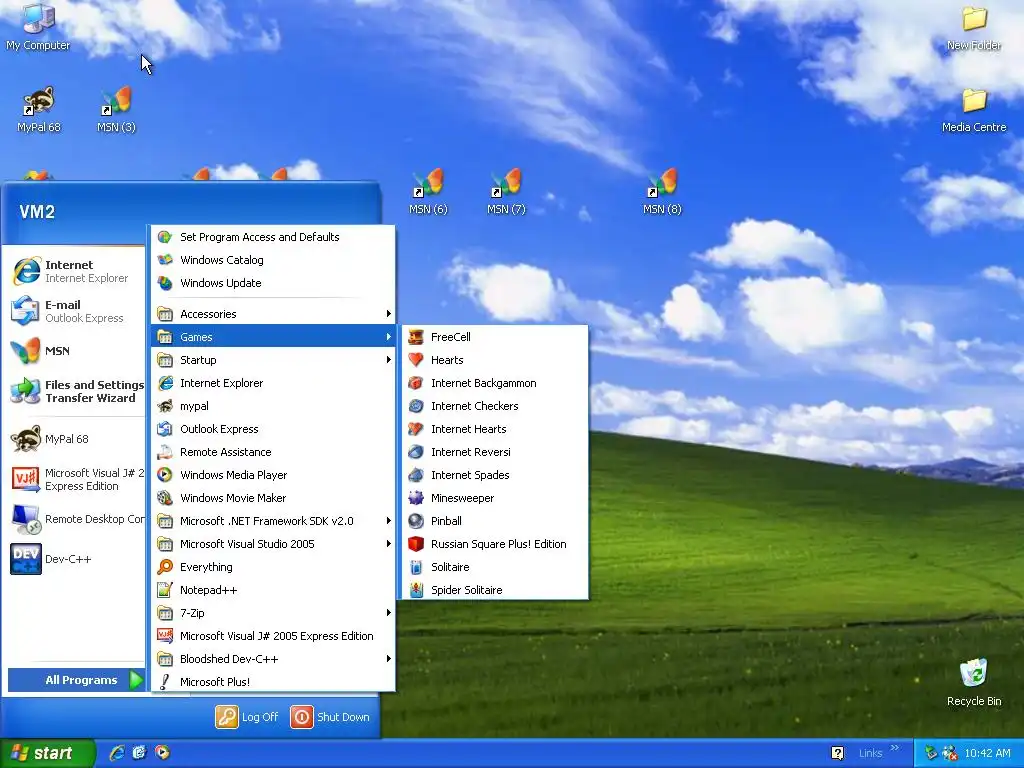Open Files and Settings Transfer Wizard
1024x768 pixels.
pyautogui.click(x=74, y=391)
